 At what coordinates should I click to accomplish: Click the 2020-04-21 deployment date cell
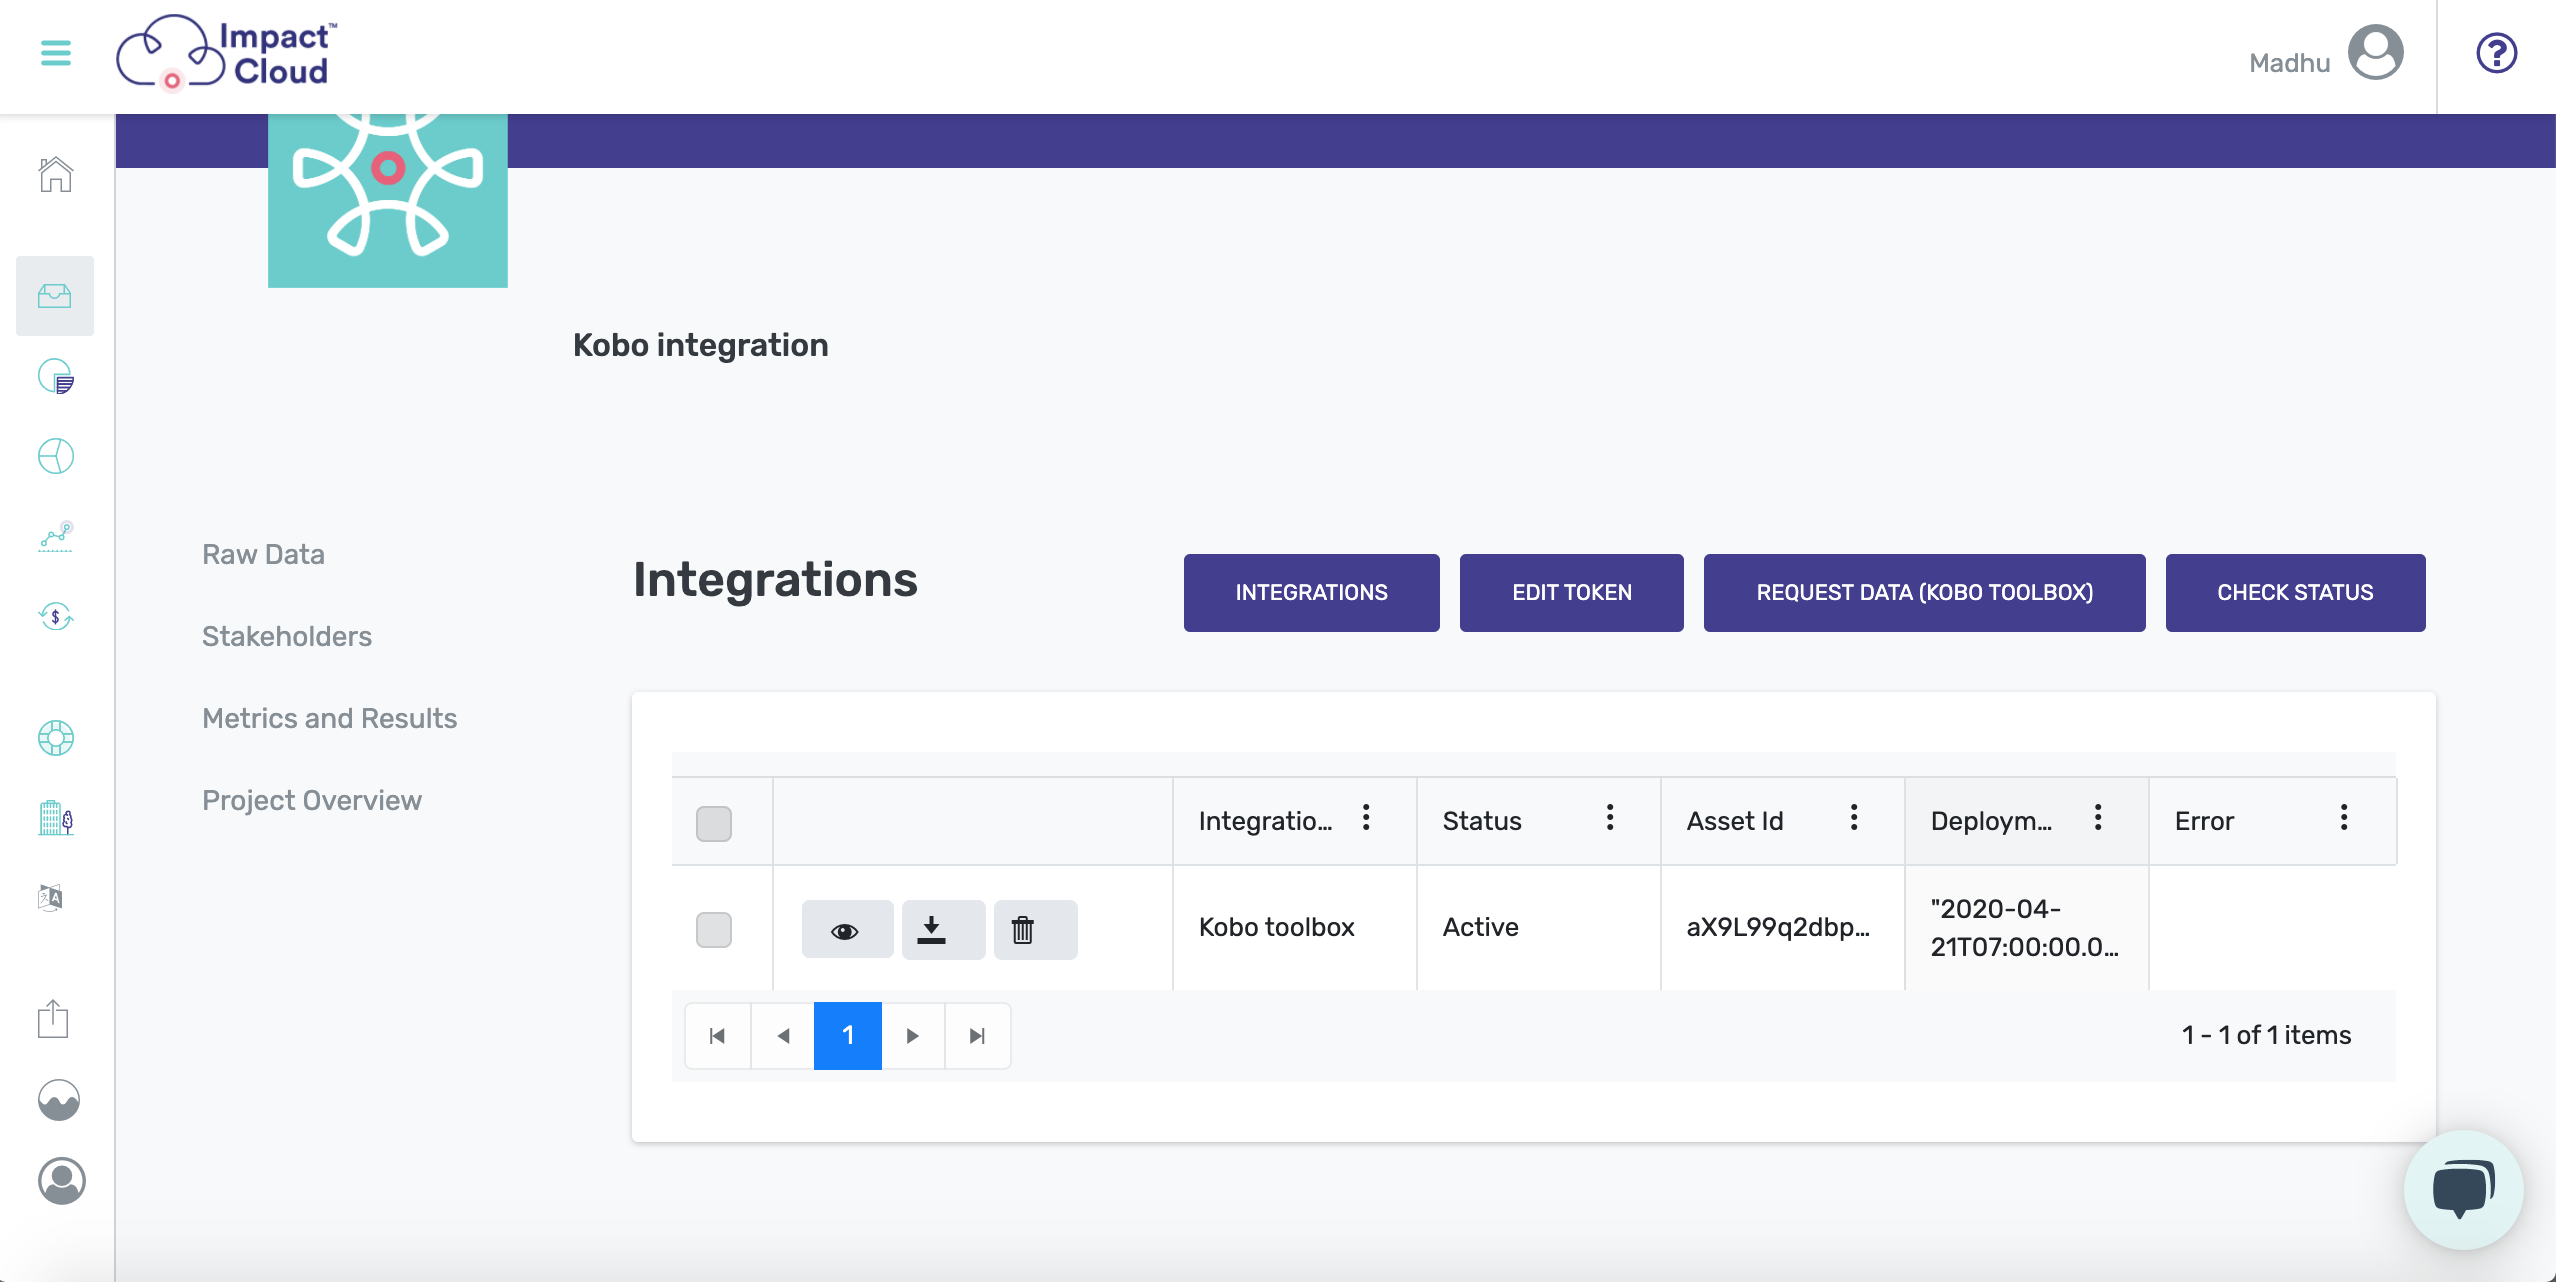tap(2025, 928)
